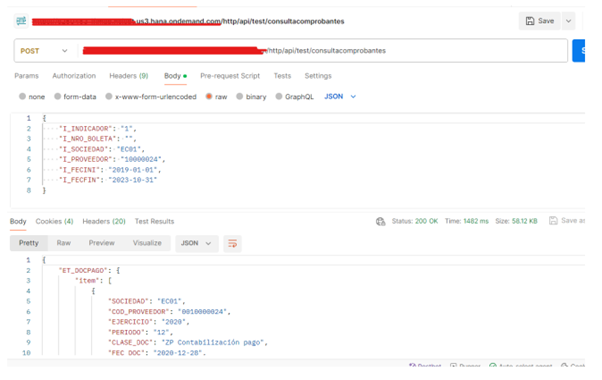Open the Tests tab

tap(282, 76)
